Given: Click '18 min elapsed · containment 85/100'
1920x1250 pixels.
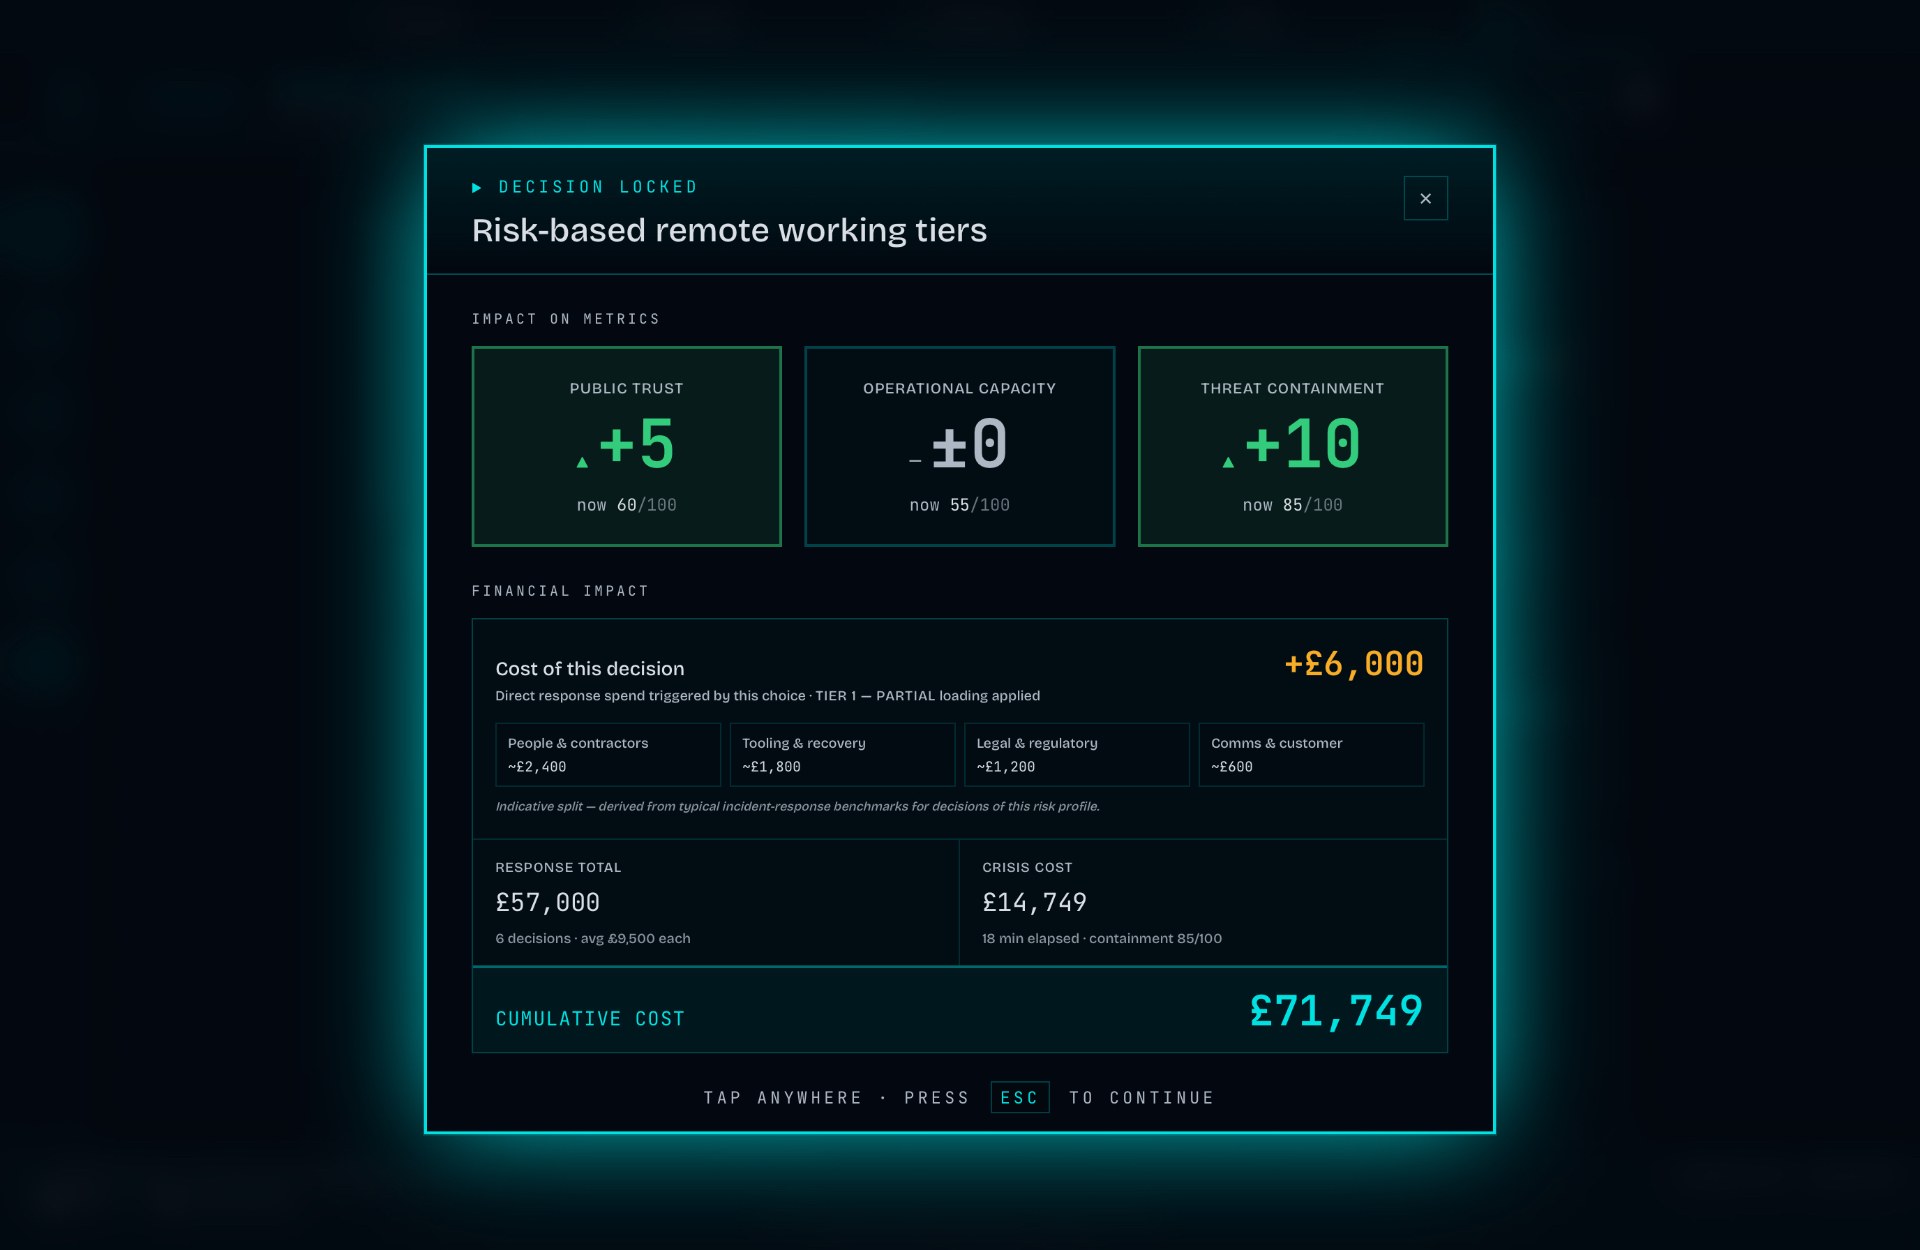Looking at the screenshot, I should pyautogui.click(x=1102, y=938).
